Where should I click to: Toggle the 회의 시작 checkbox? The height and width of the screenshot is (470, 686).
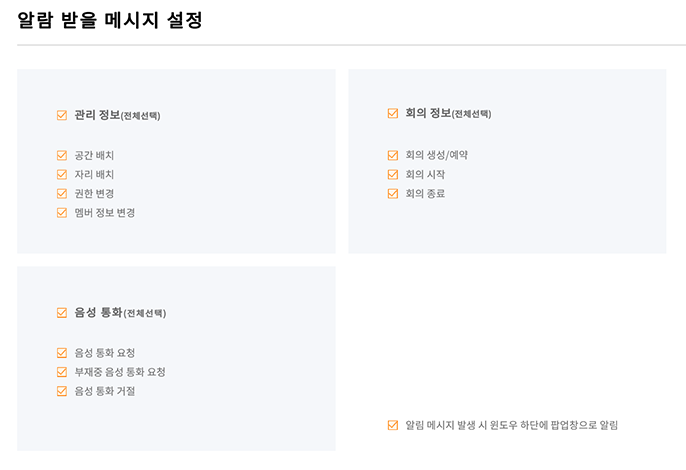(x=393, y=175)
